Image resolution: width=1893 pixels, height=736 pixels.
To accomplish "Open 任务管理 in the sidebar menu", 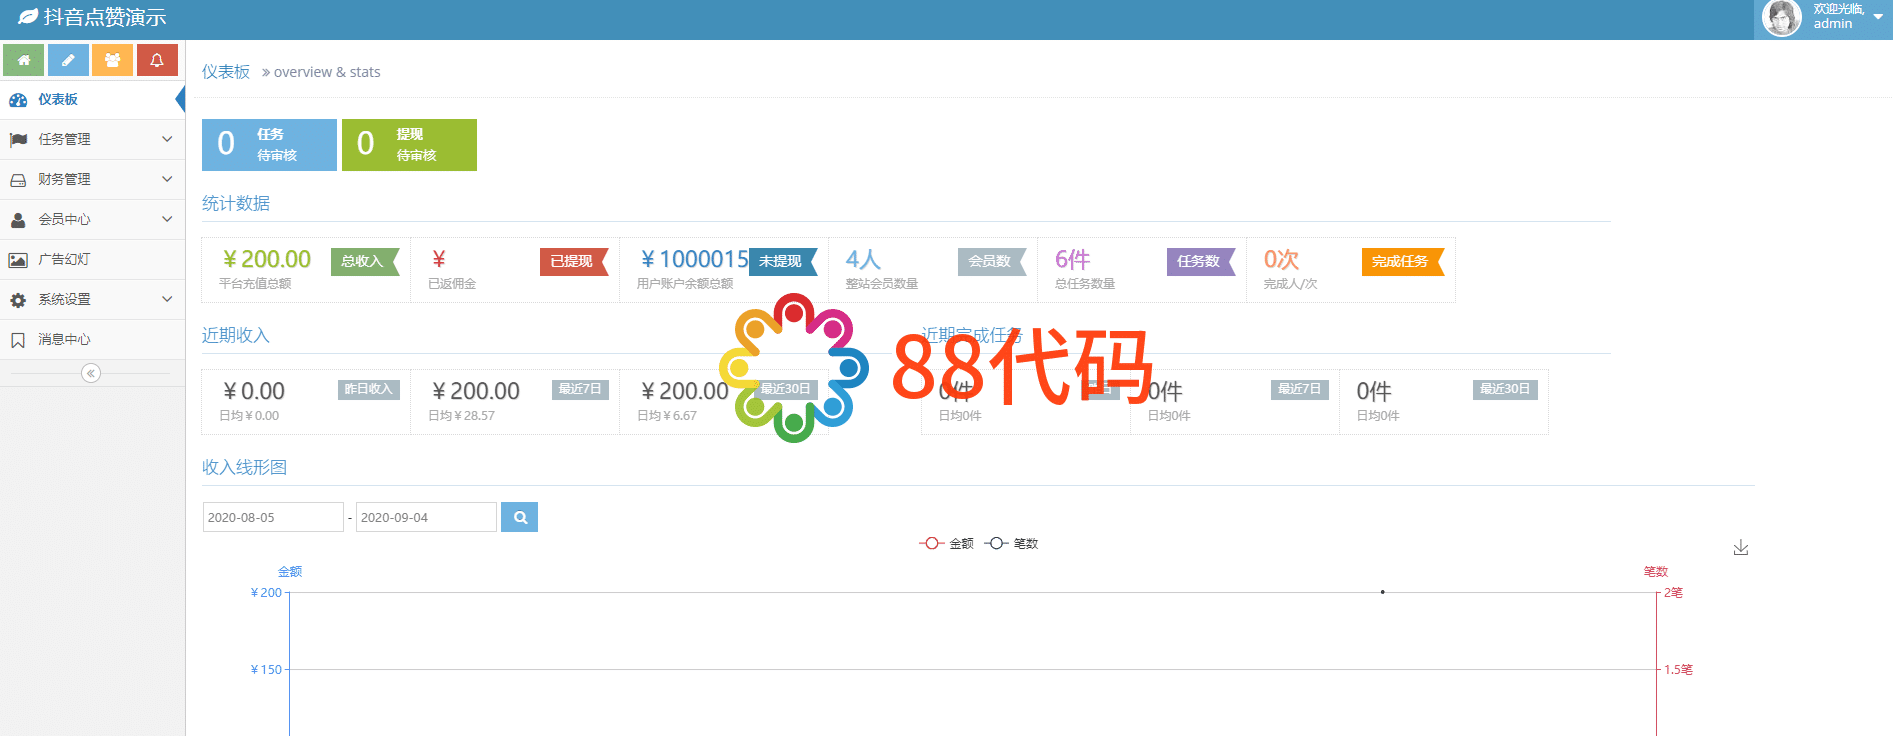I will tap(92, 139).
